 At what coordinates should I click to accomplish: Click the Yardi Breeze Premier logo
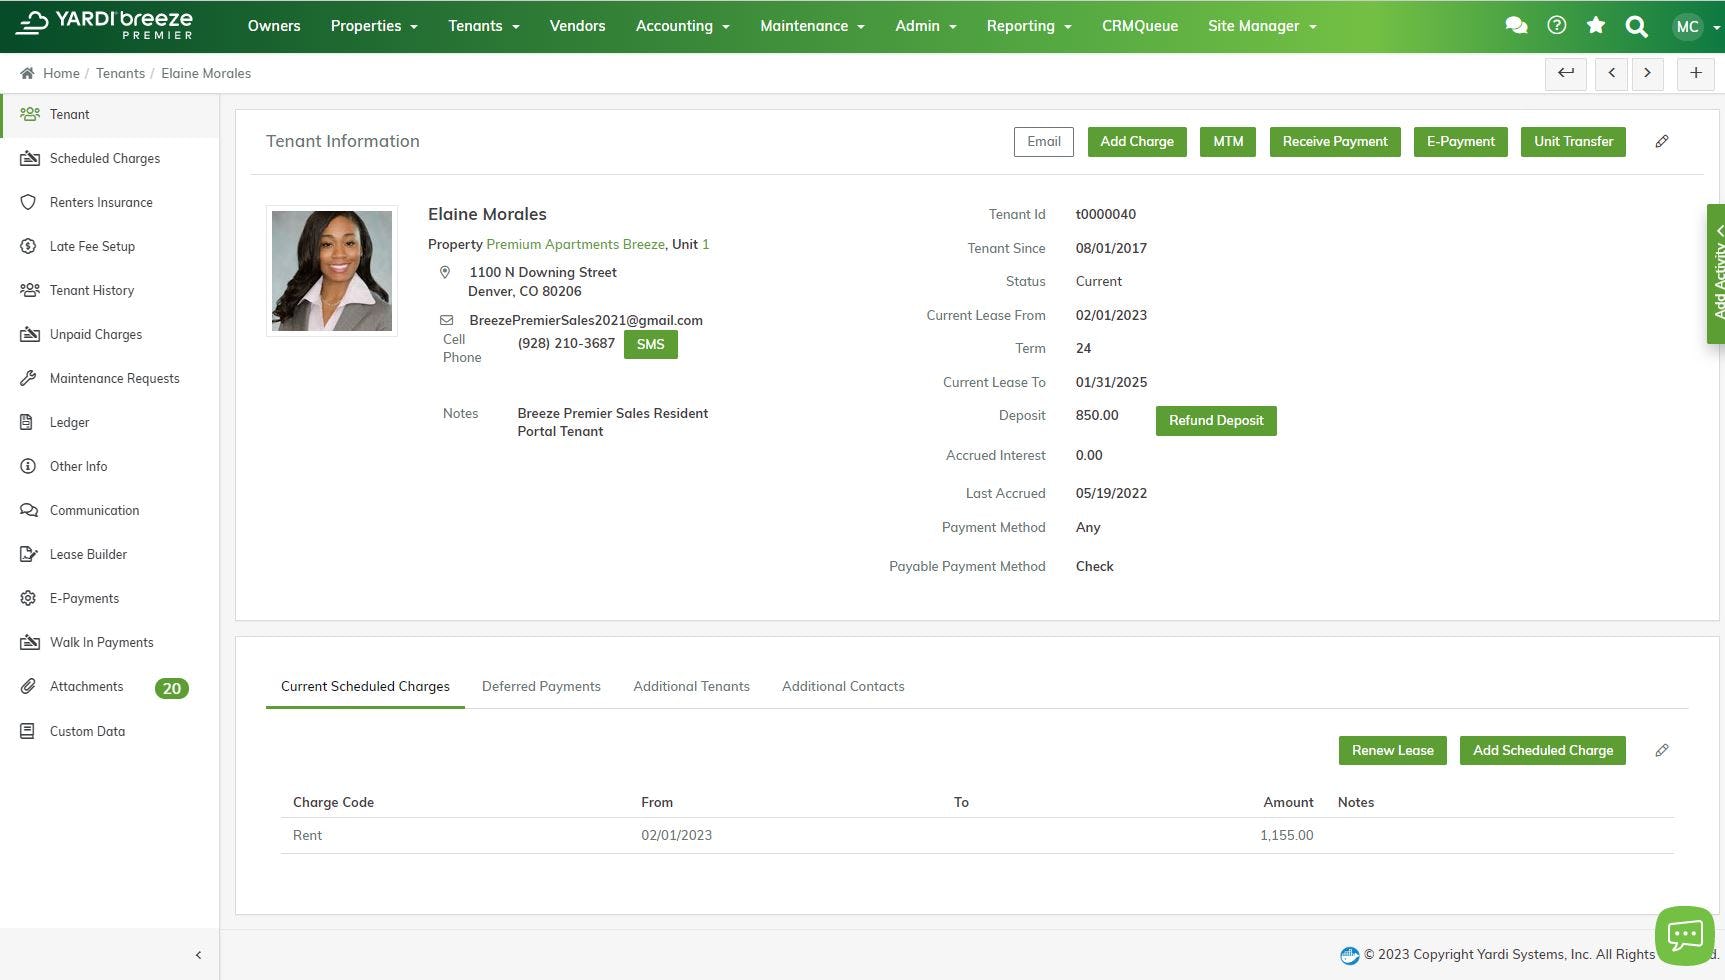click(105, 25)
